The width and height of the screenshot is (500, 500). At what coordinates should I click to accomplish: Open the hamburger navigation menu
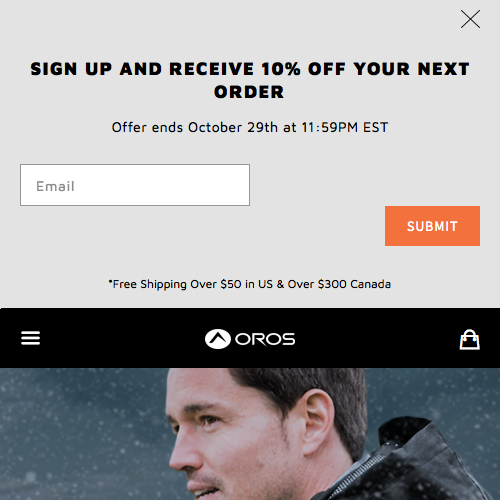pos(31,338)
